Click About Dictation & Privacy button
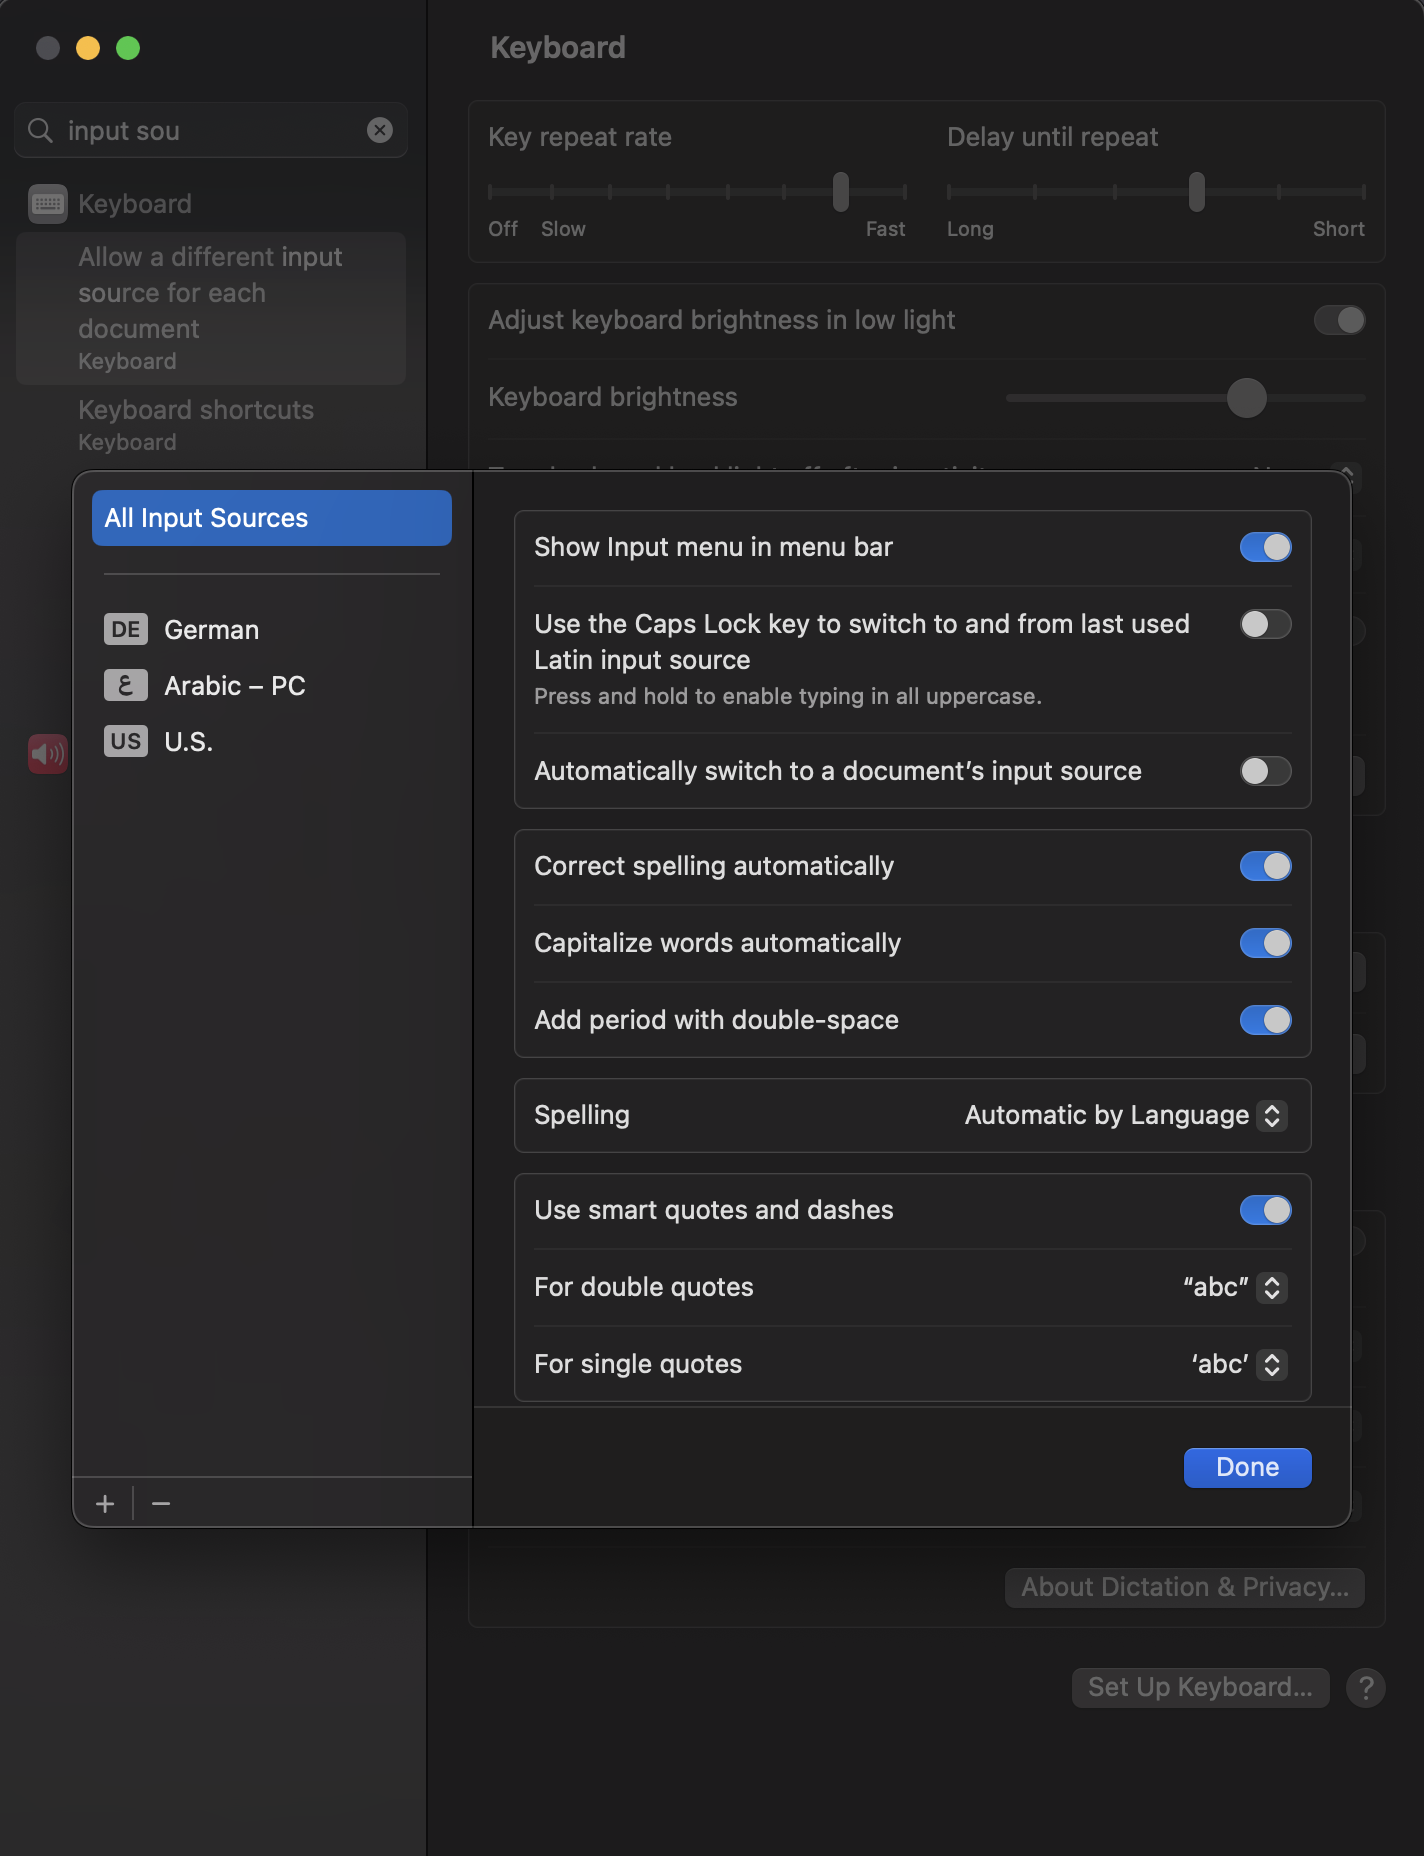 [x=1185, y=1587]
